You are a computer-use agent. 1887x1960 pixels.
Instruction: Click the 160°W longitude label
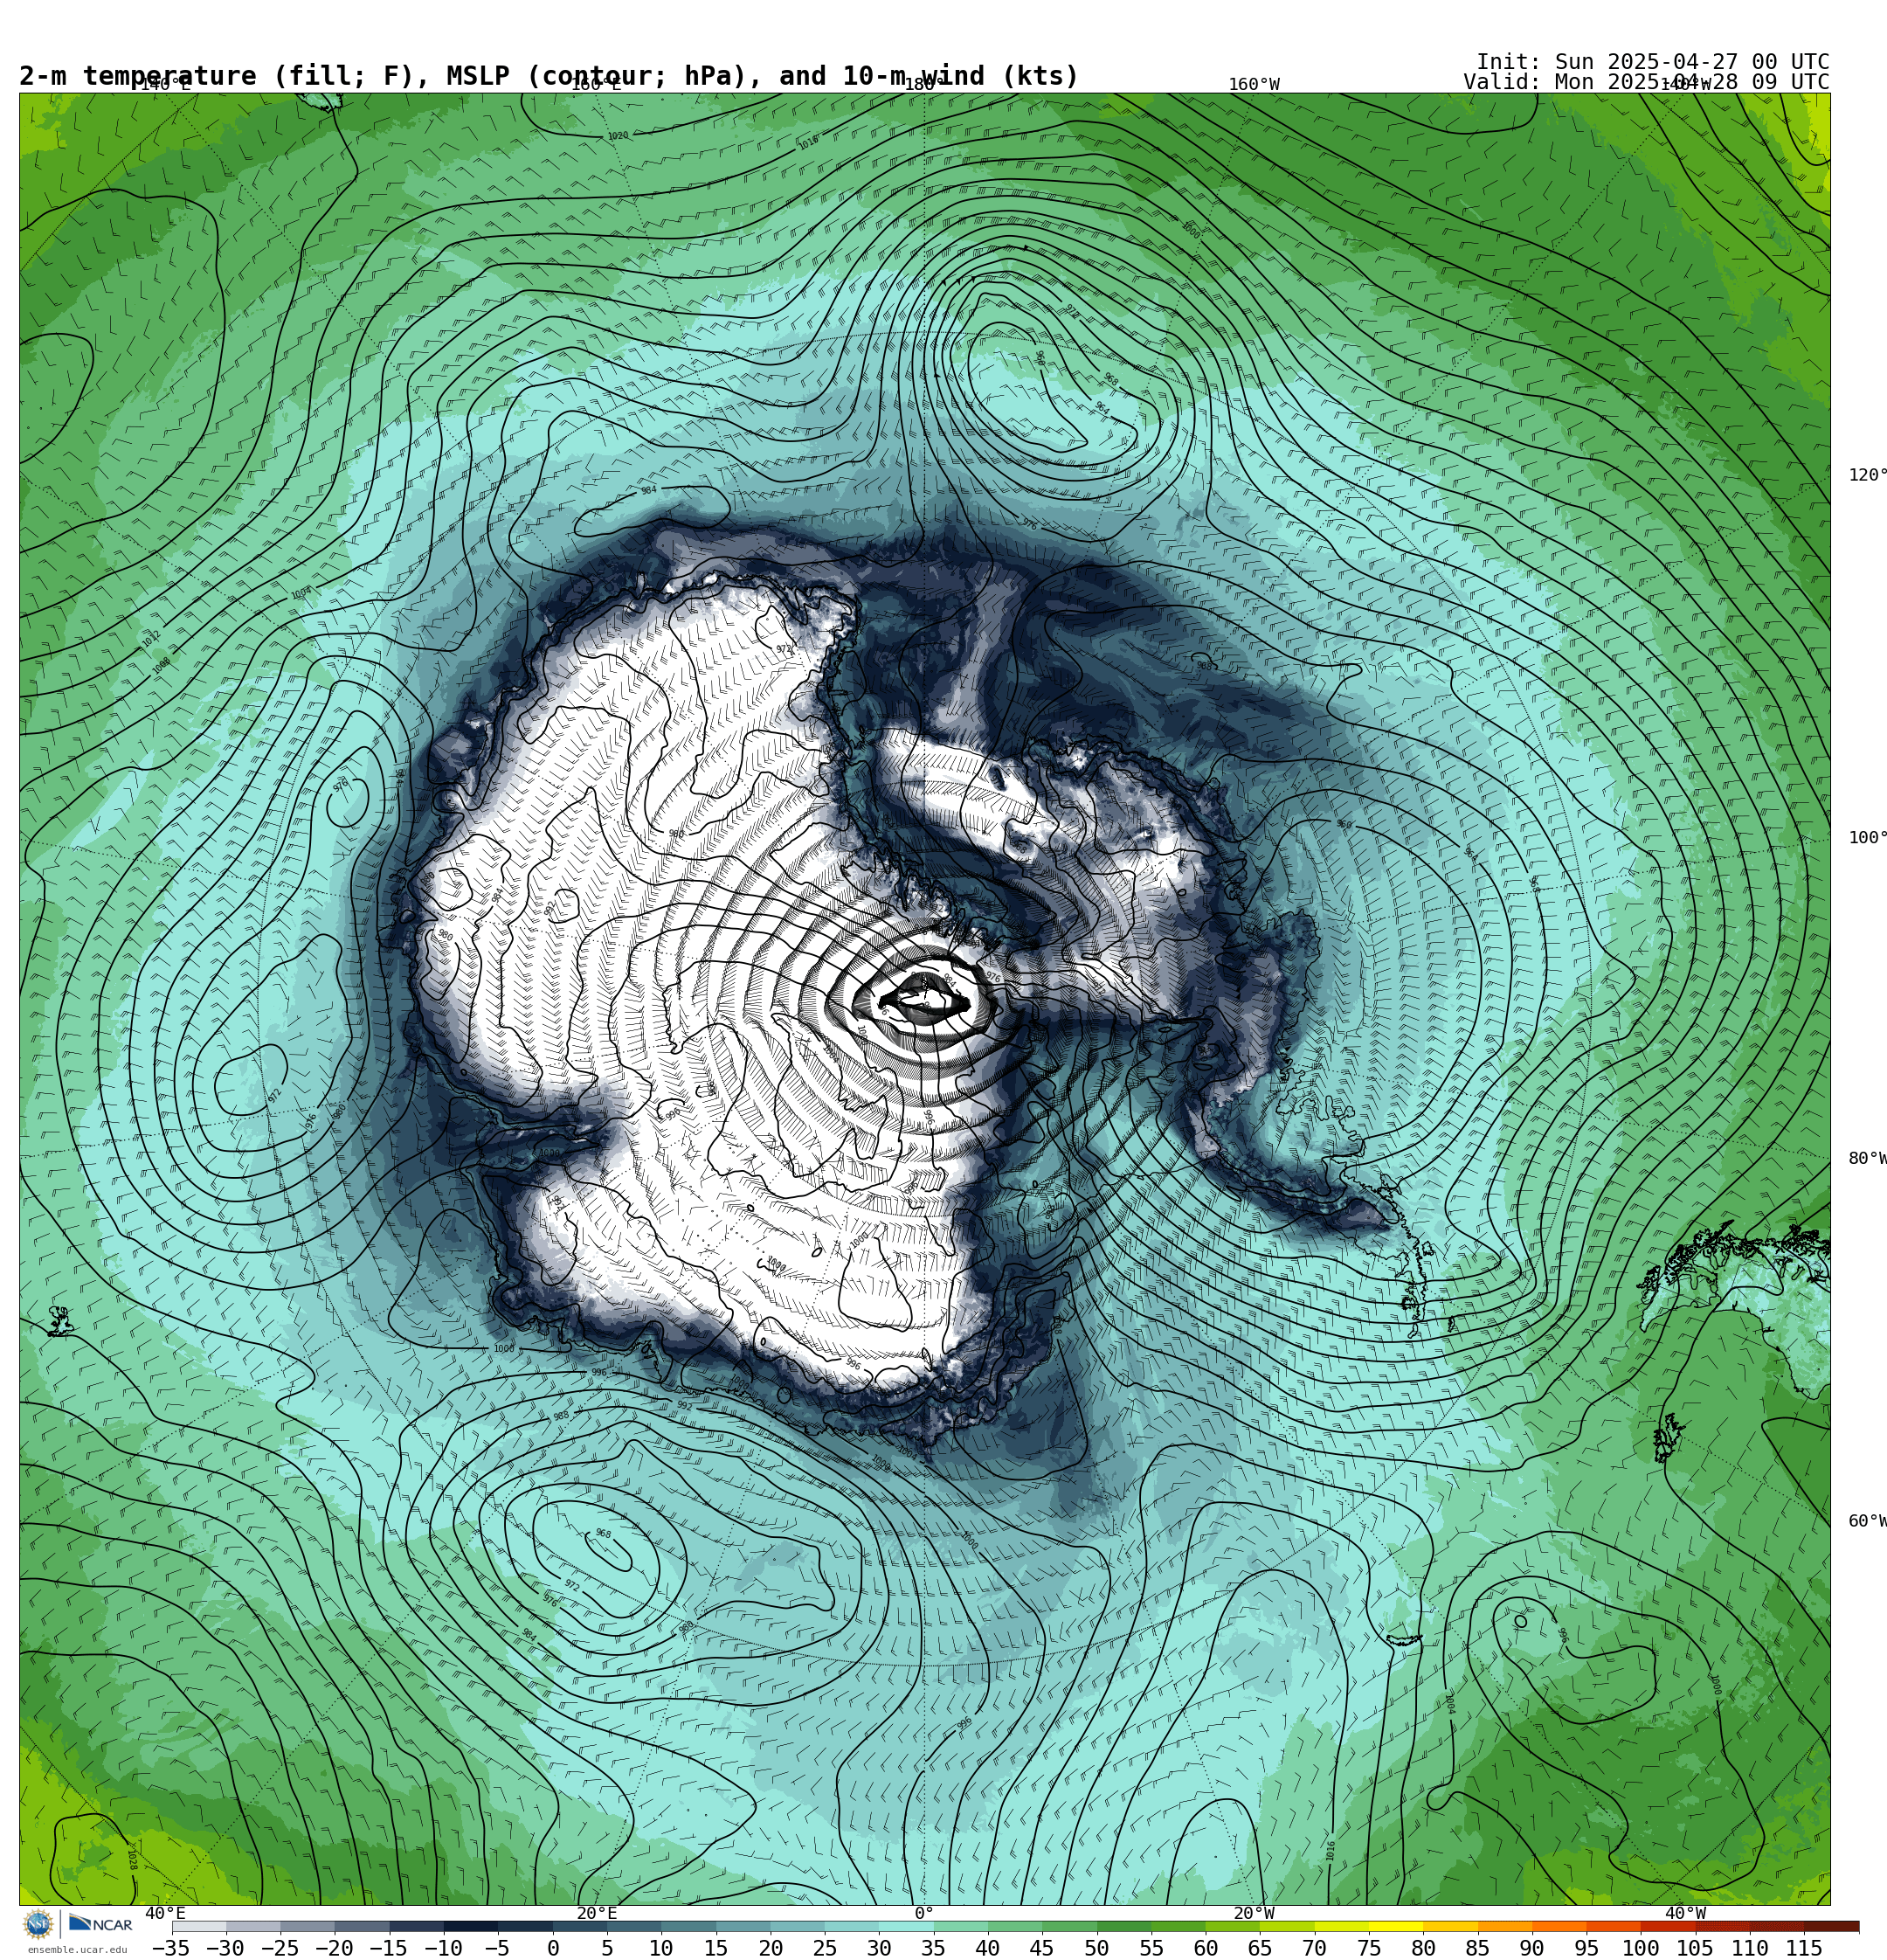point(1254,85)
